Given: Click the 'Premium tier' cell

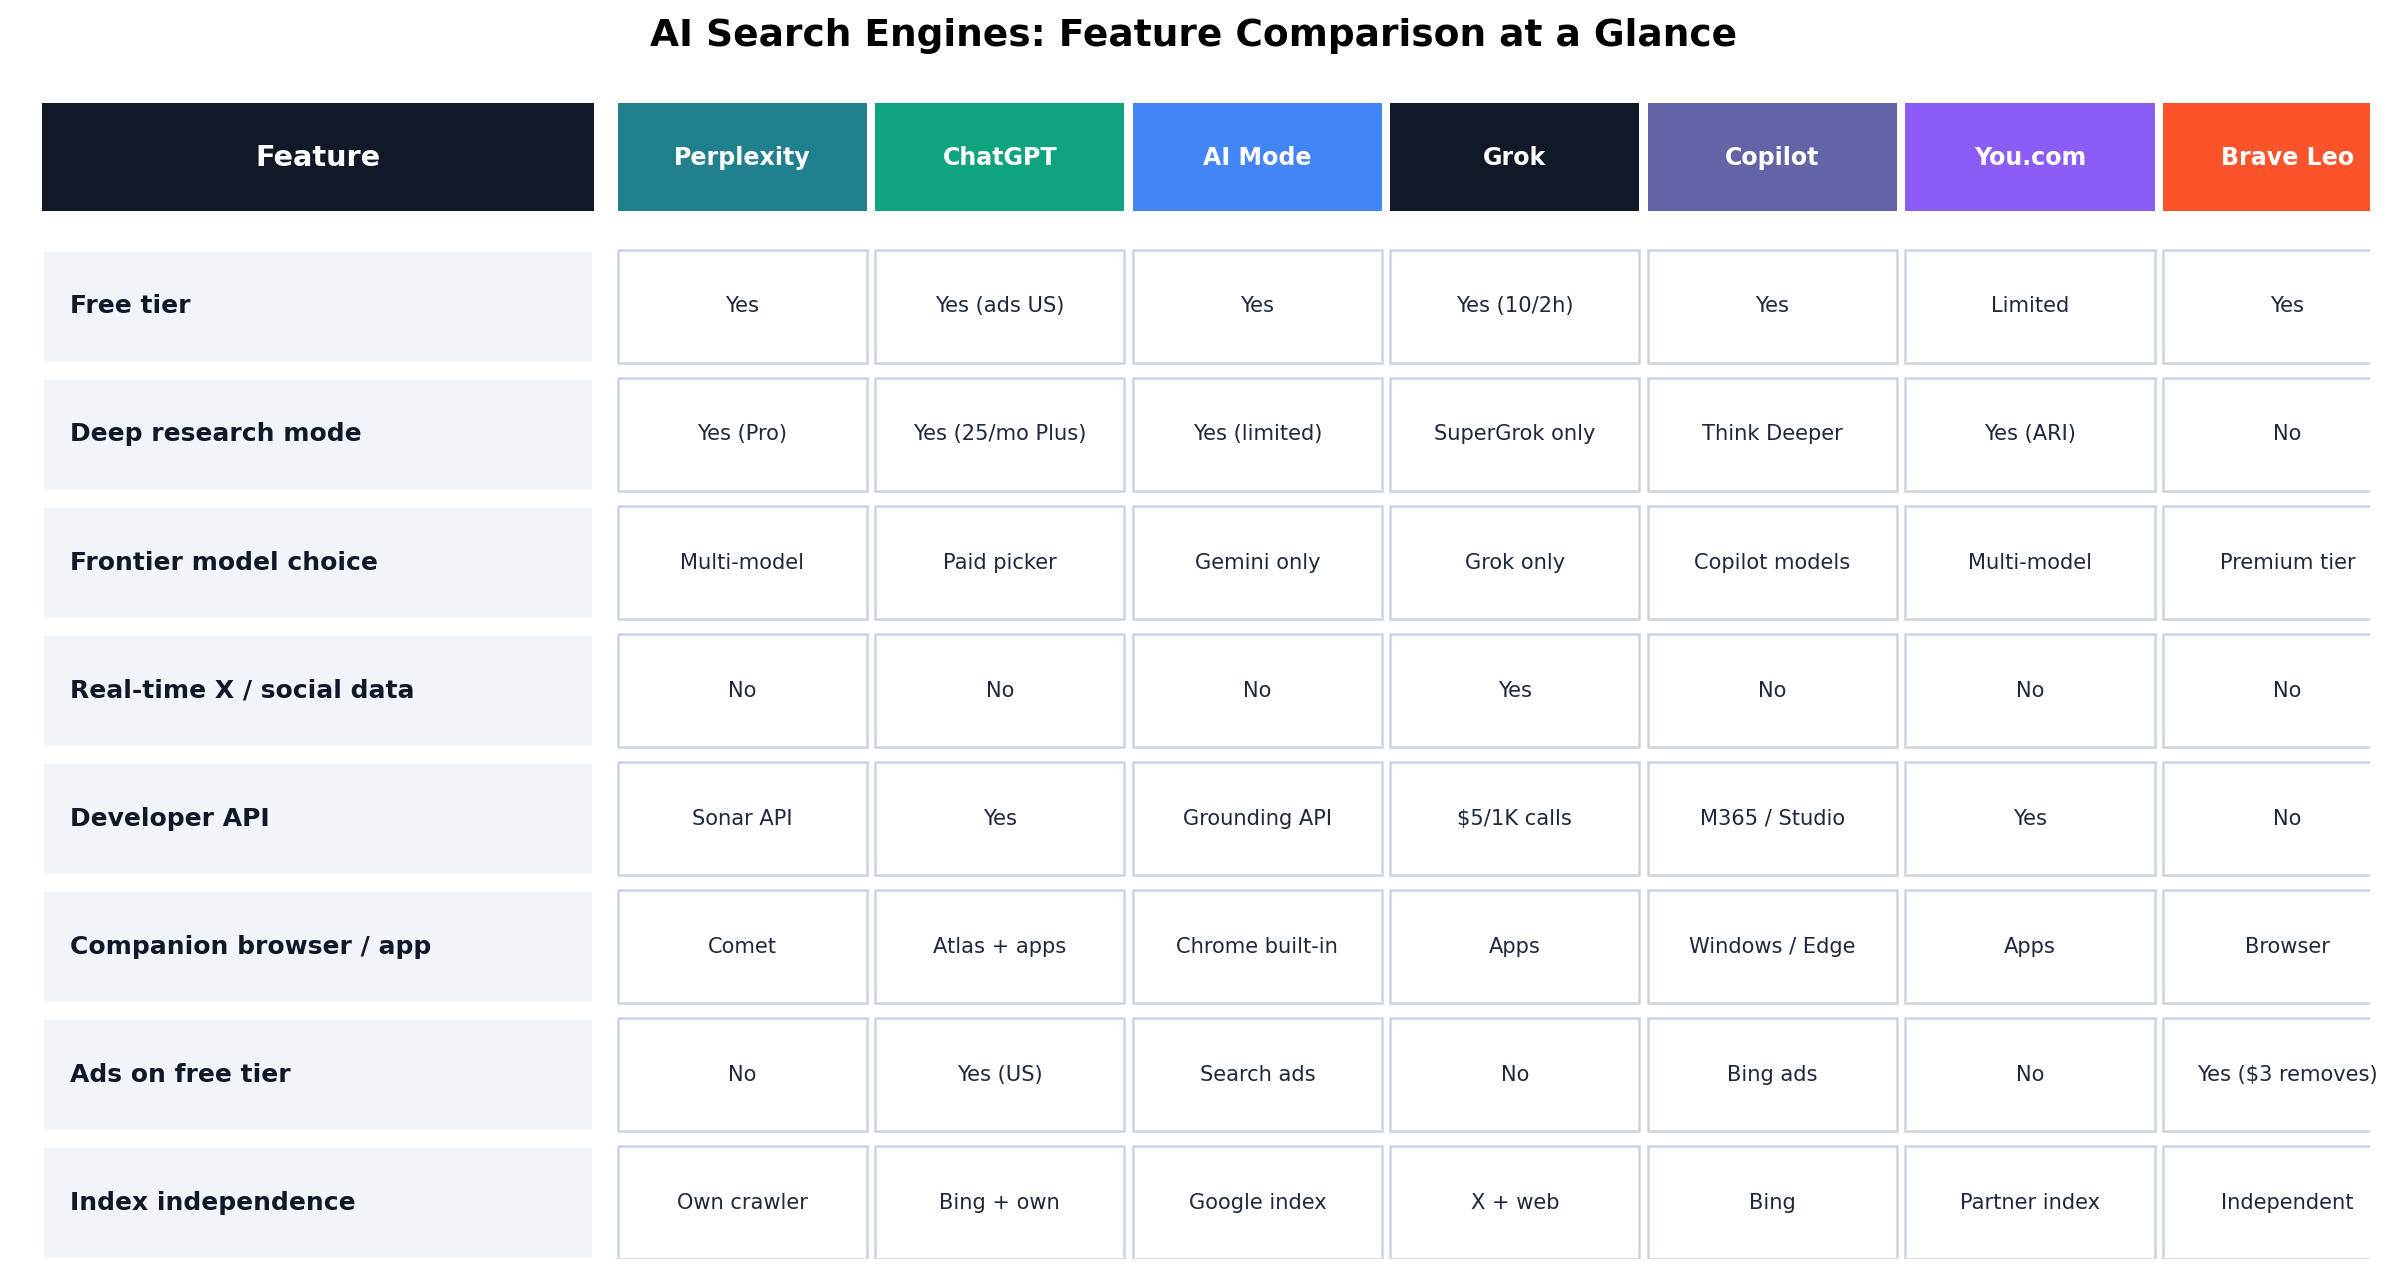Looking at the screenshot, I should [2267, 562].
